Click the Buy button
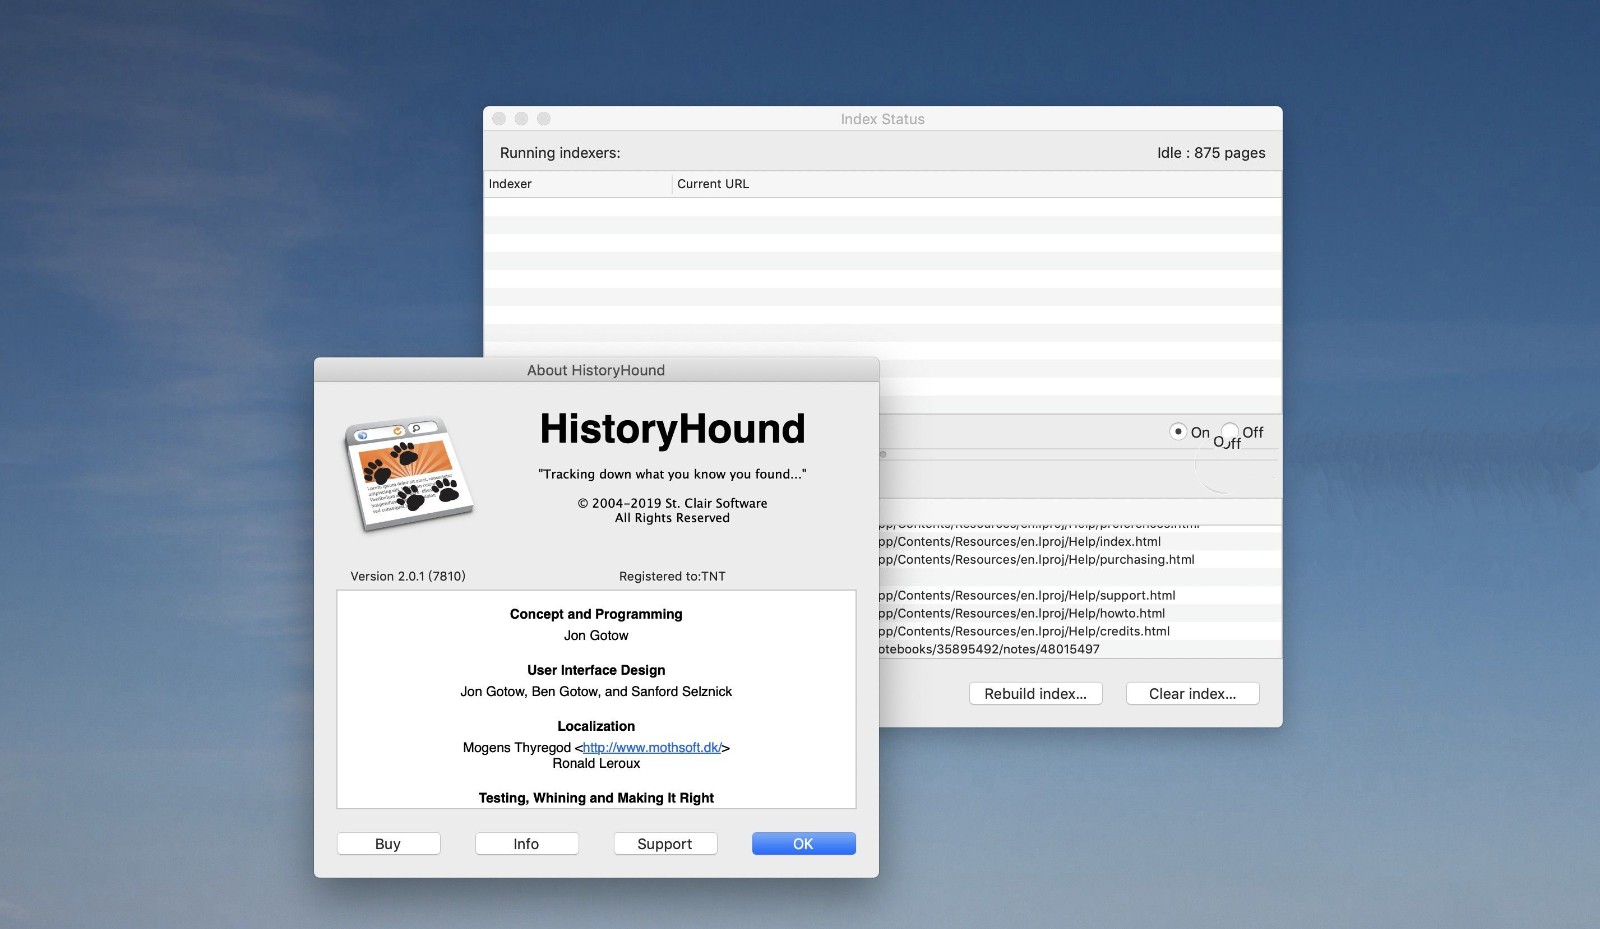Viewport: 1600px width, 929px height. 388,844
